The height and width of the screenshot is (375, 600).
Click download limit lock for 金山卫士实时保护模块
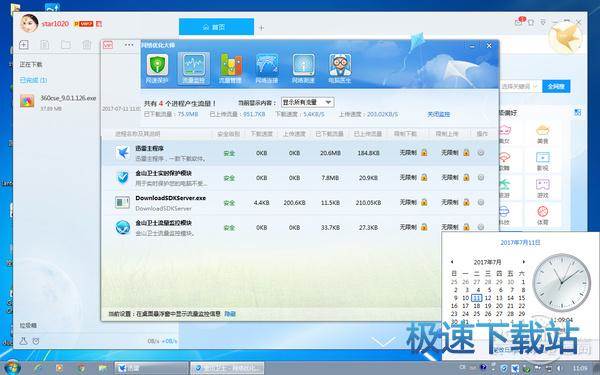click(x=424, y=177)
